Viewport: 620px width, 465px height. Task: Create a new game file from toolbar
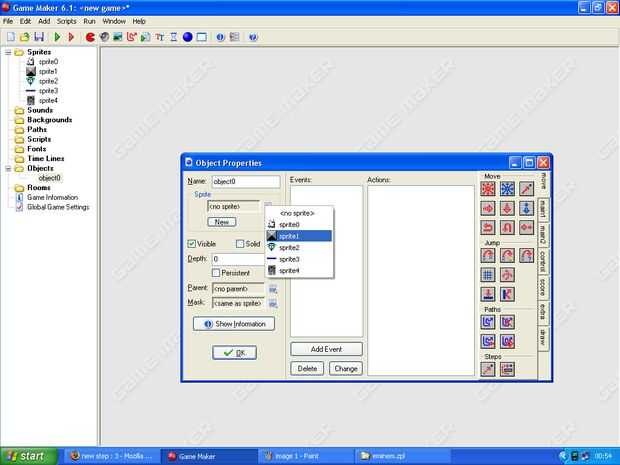click(x=11, y=37)
